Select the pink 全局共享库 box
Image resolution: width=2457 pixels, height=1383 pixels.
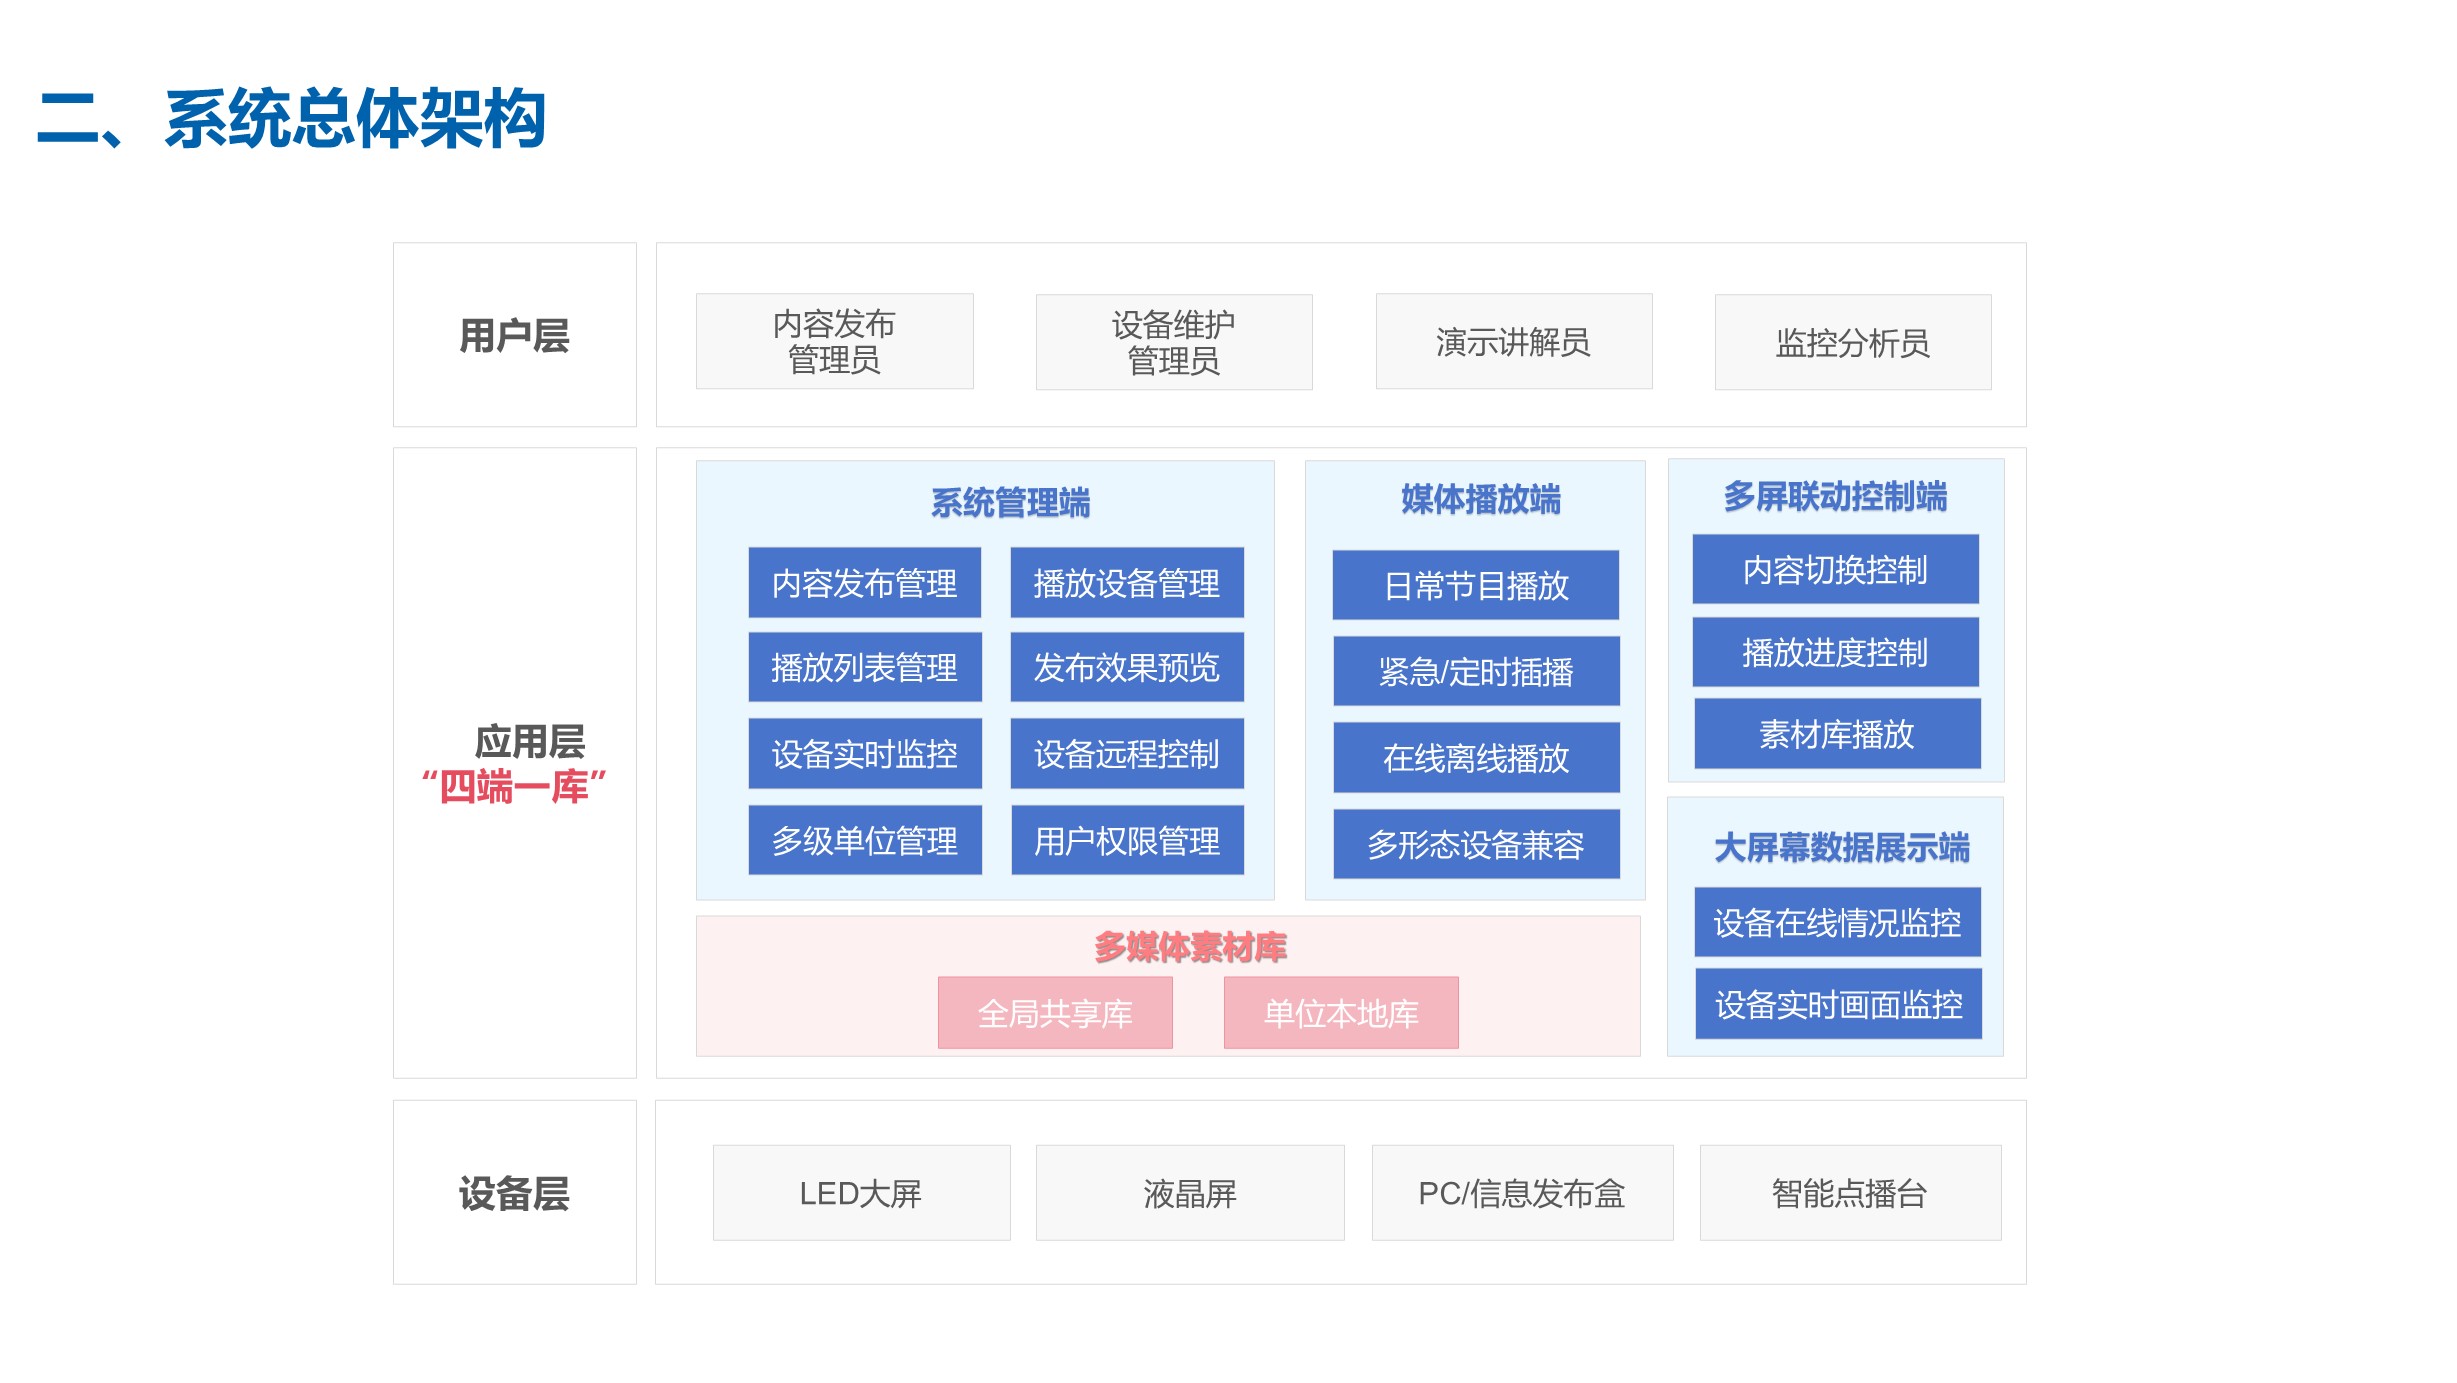point(1054,1013)
